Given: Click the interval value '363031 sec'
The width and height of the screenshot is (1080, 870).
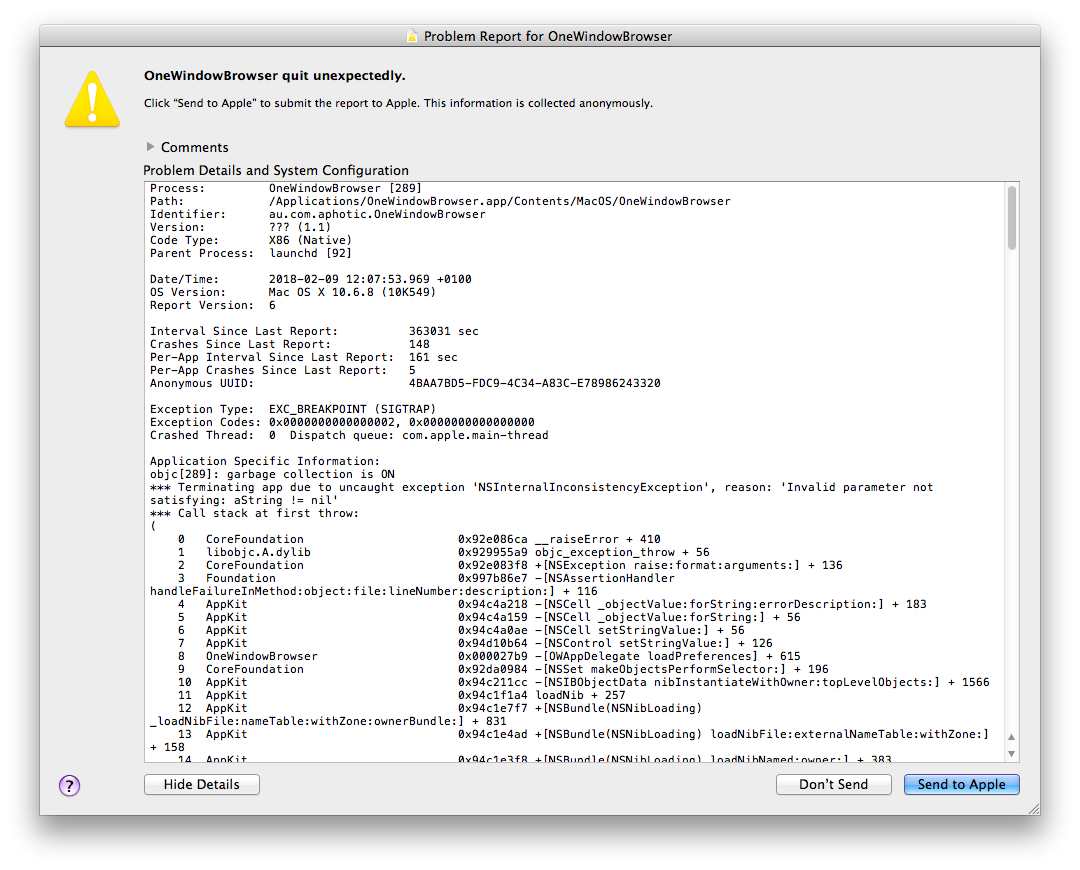Looking at the screenshot, I should (x=444, y=331).
